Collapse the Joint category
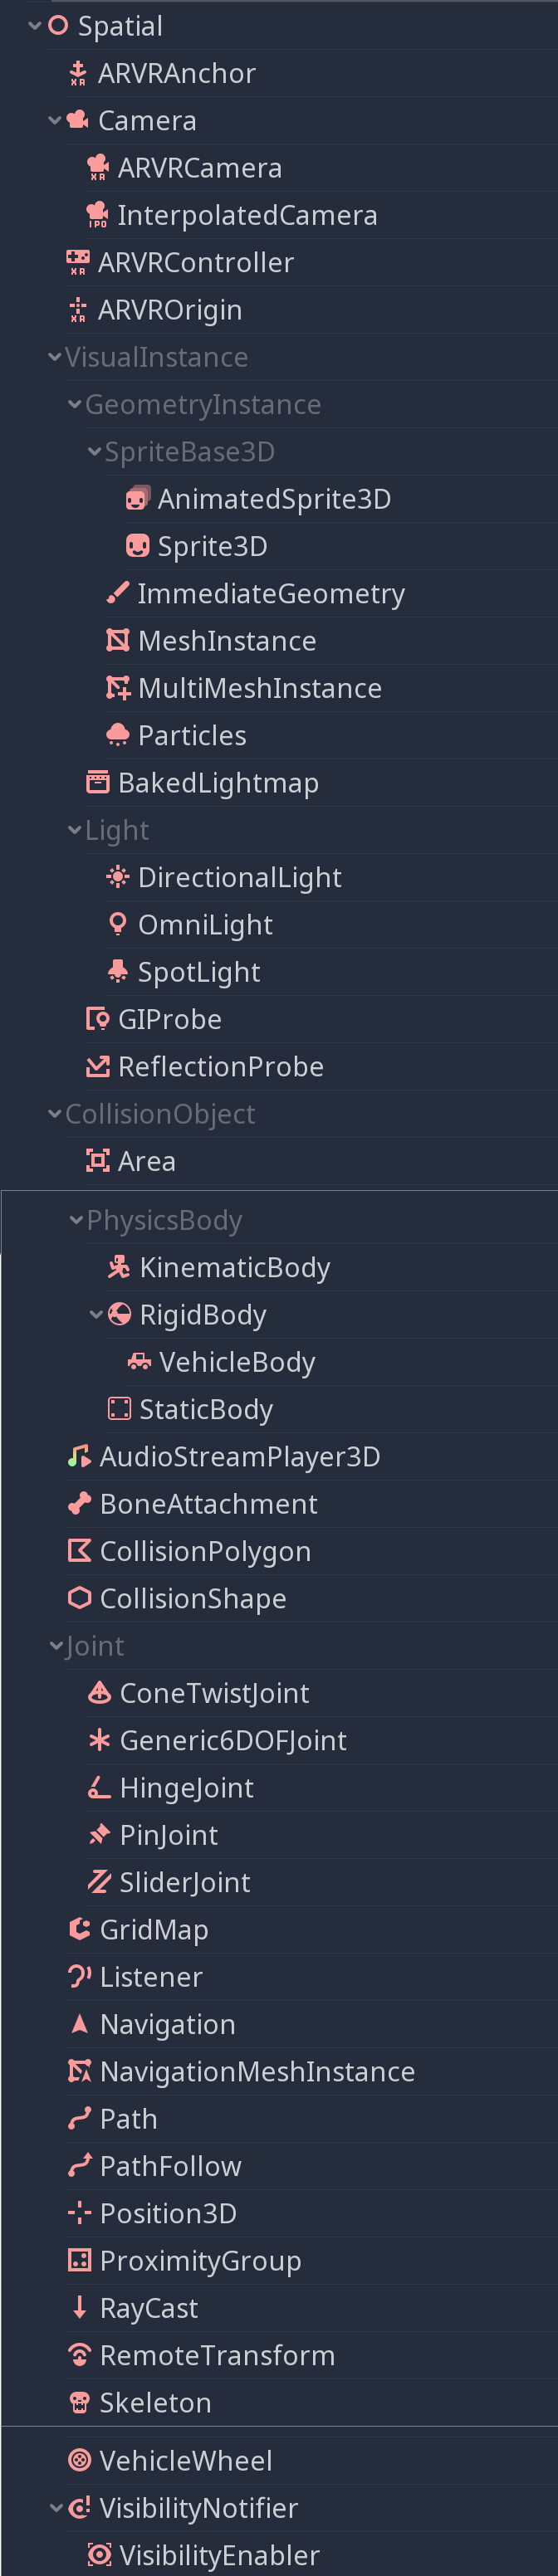Image resolution: width=558 pixels, height=2576 pixels. tap(56, 1646)
